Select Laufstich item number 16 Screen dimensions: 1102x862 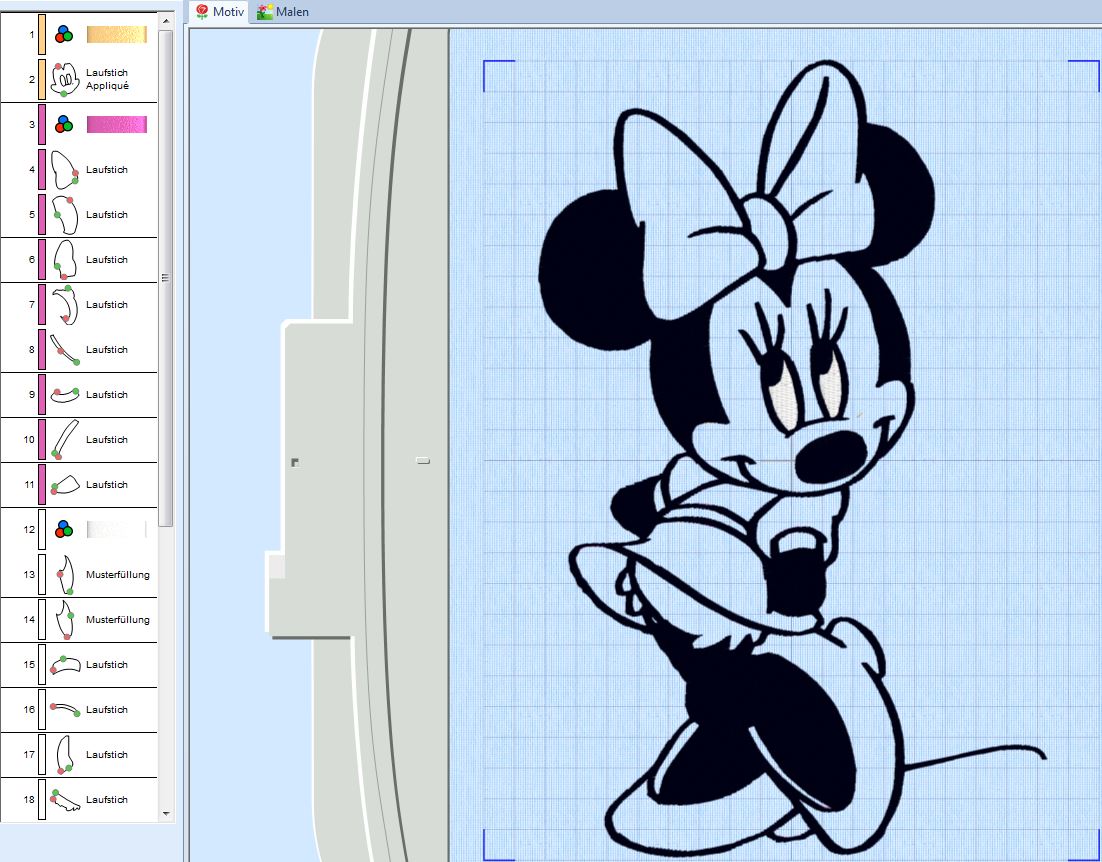click(x=105, y=710)
